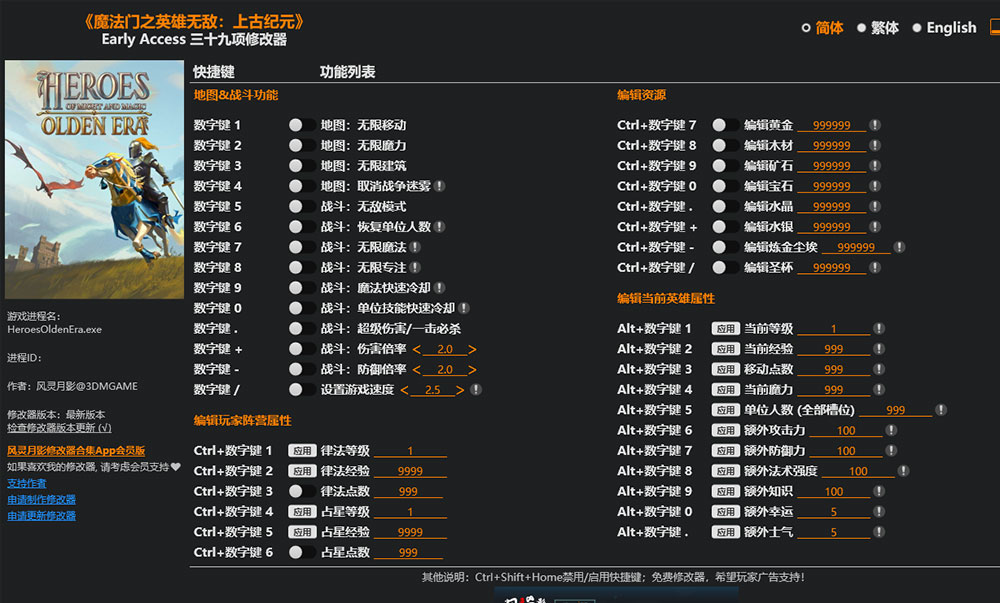Apply 律法等级 value
Viewport: 1000px width, 603px height.
302,451
